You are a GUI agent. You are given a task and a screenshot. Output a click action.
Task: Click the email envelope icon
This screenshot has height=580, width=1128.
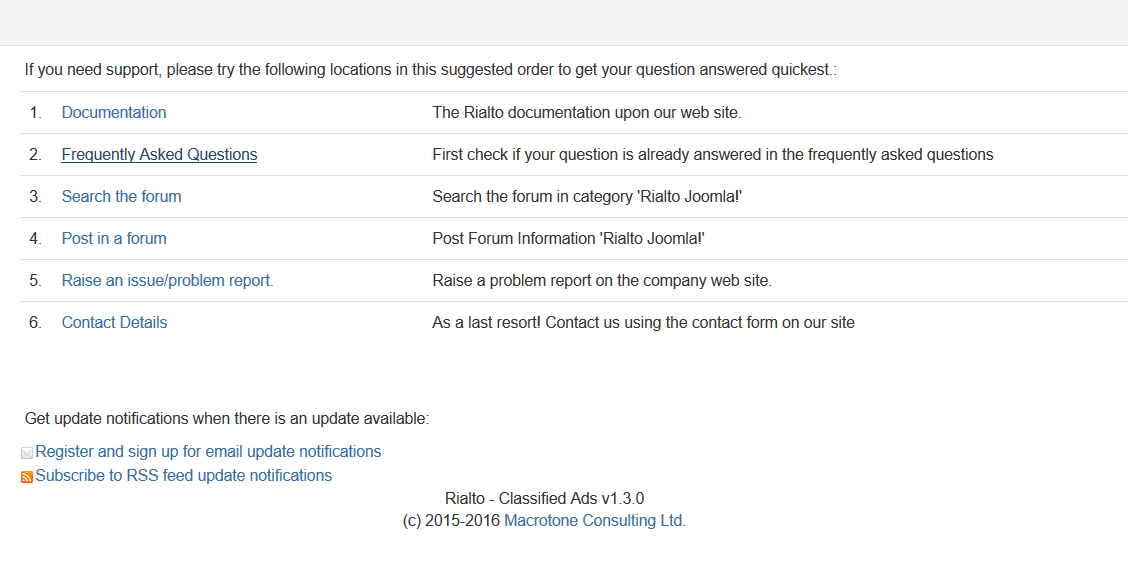(27, 453)
